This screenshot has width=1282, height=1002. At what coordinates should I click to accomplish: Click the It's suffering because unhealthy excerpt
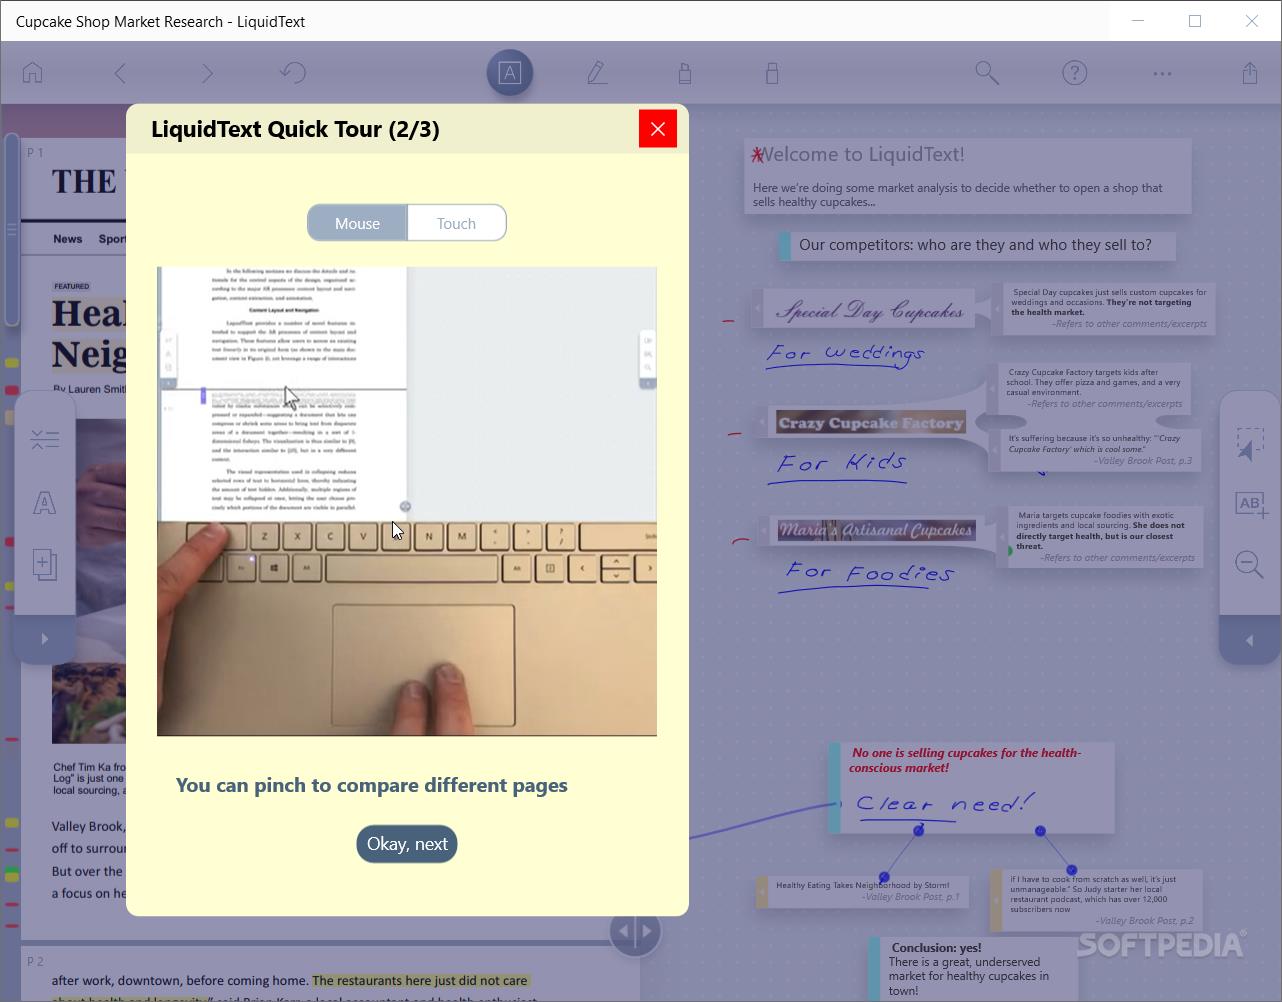[1100, 449]
